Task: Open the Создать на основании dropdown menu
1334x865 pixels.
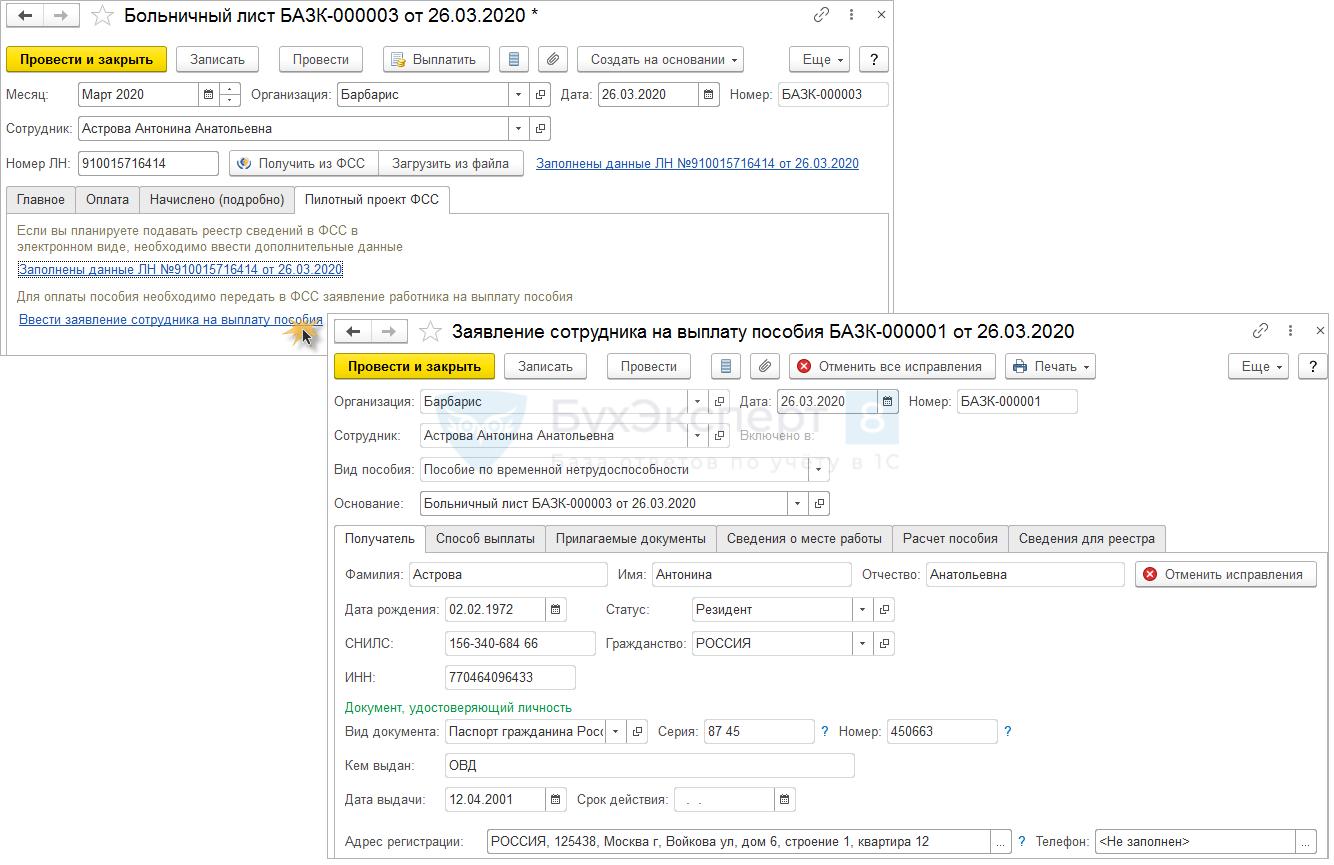Action: [660, 59]
